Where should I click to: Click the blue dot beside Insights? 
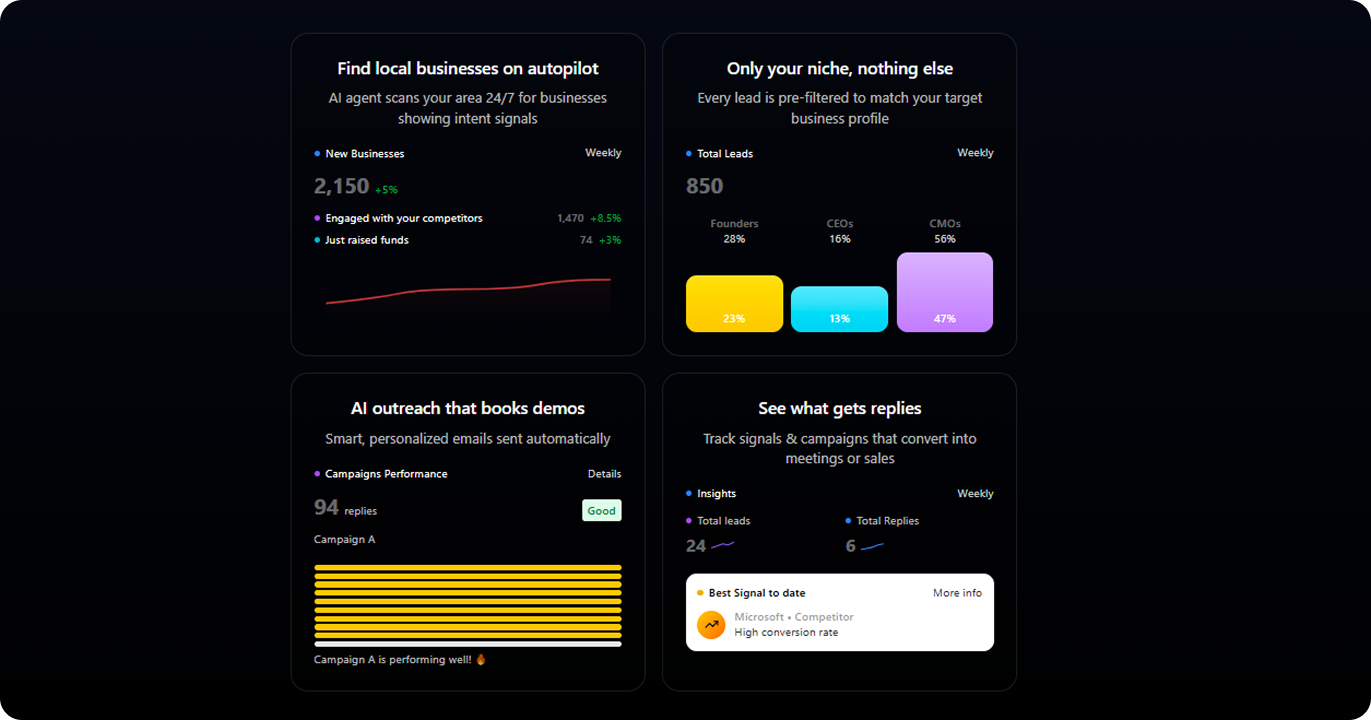point(687,493)
